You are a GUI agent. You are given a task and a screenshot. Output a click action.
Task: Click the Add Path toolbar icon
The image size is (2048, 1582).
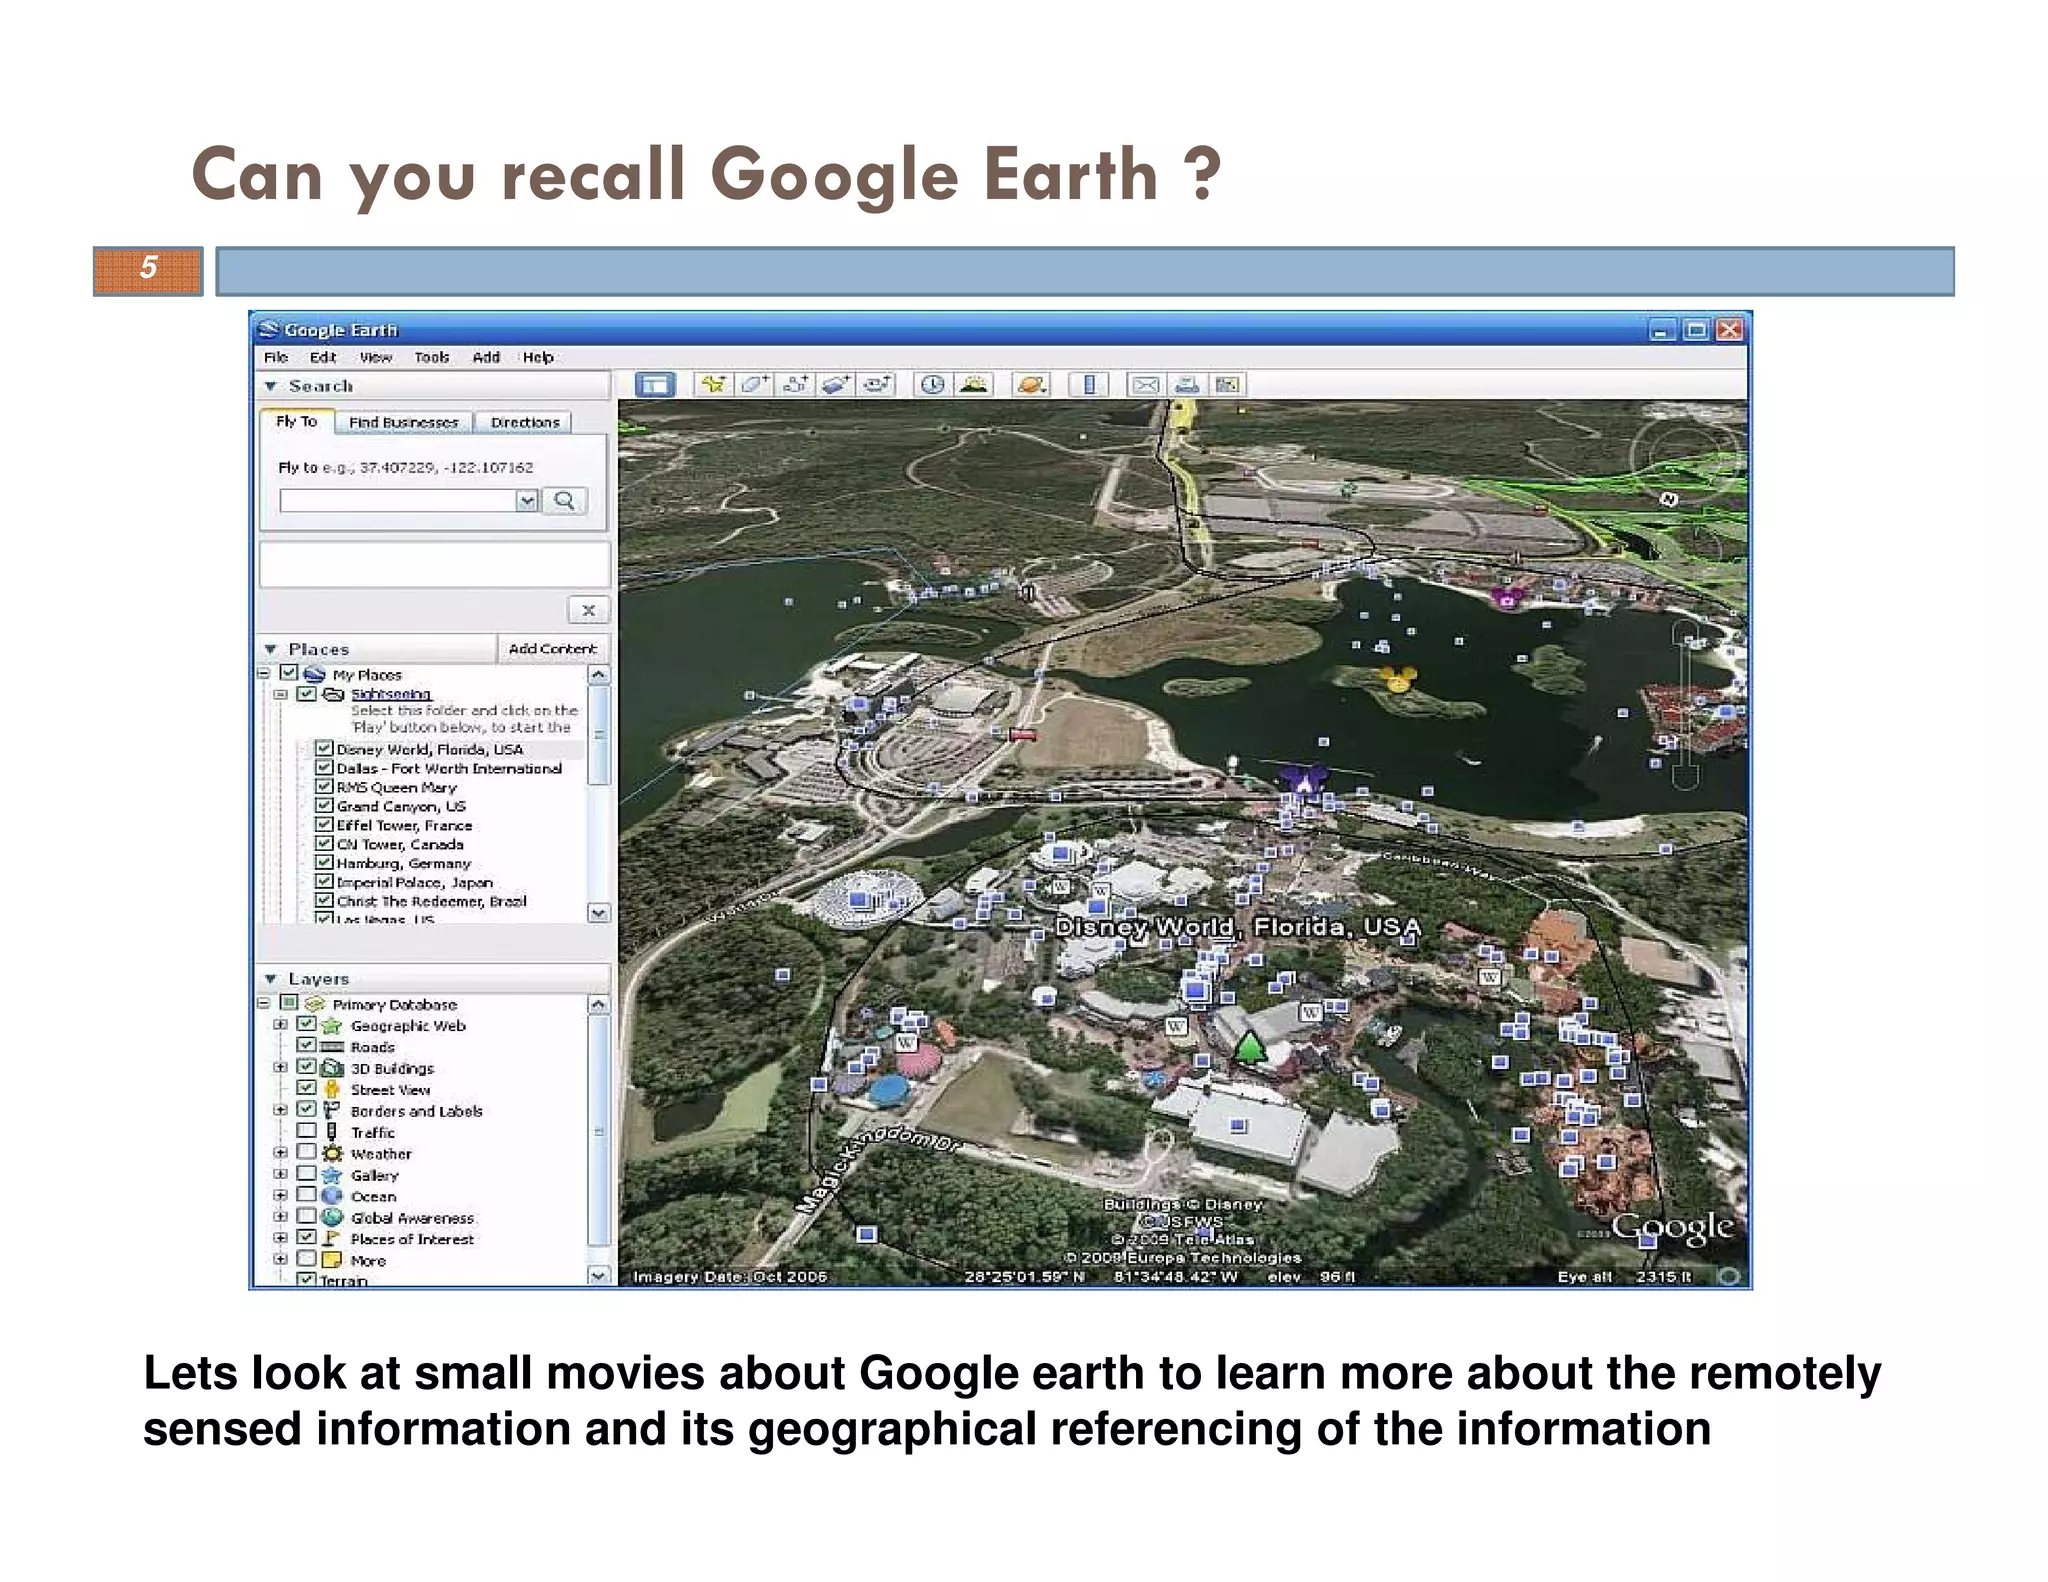[x=796, y=385]
